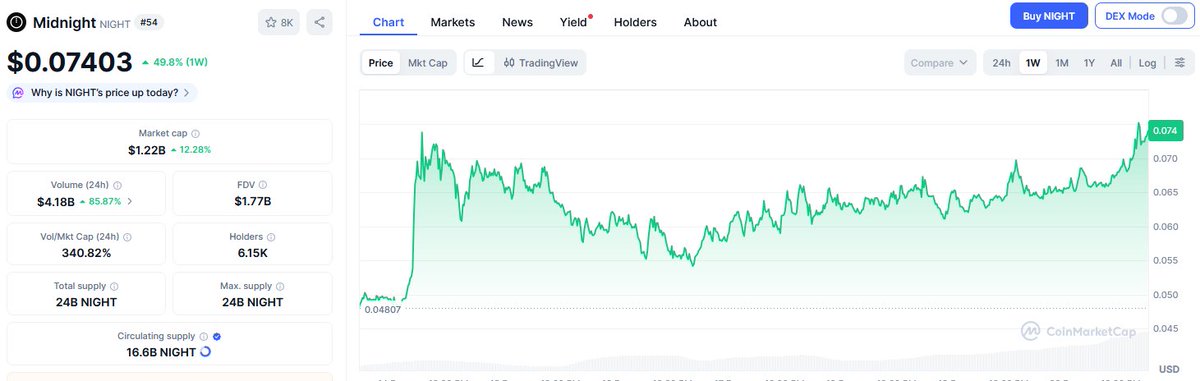Switch to TradingView chart
This screenshot has height=381, width=1200.
[x=540, y=62]
